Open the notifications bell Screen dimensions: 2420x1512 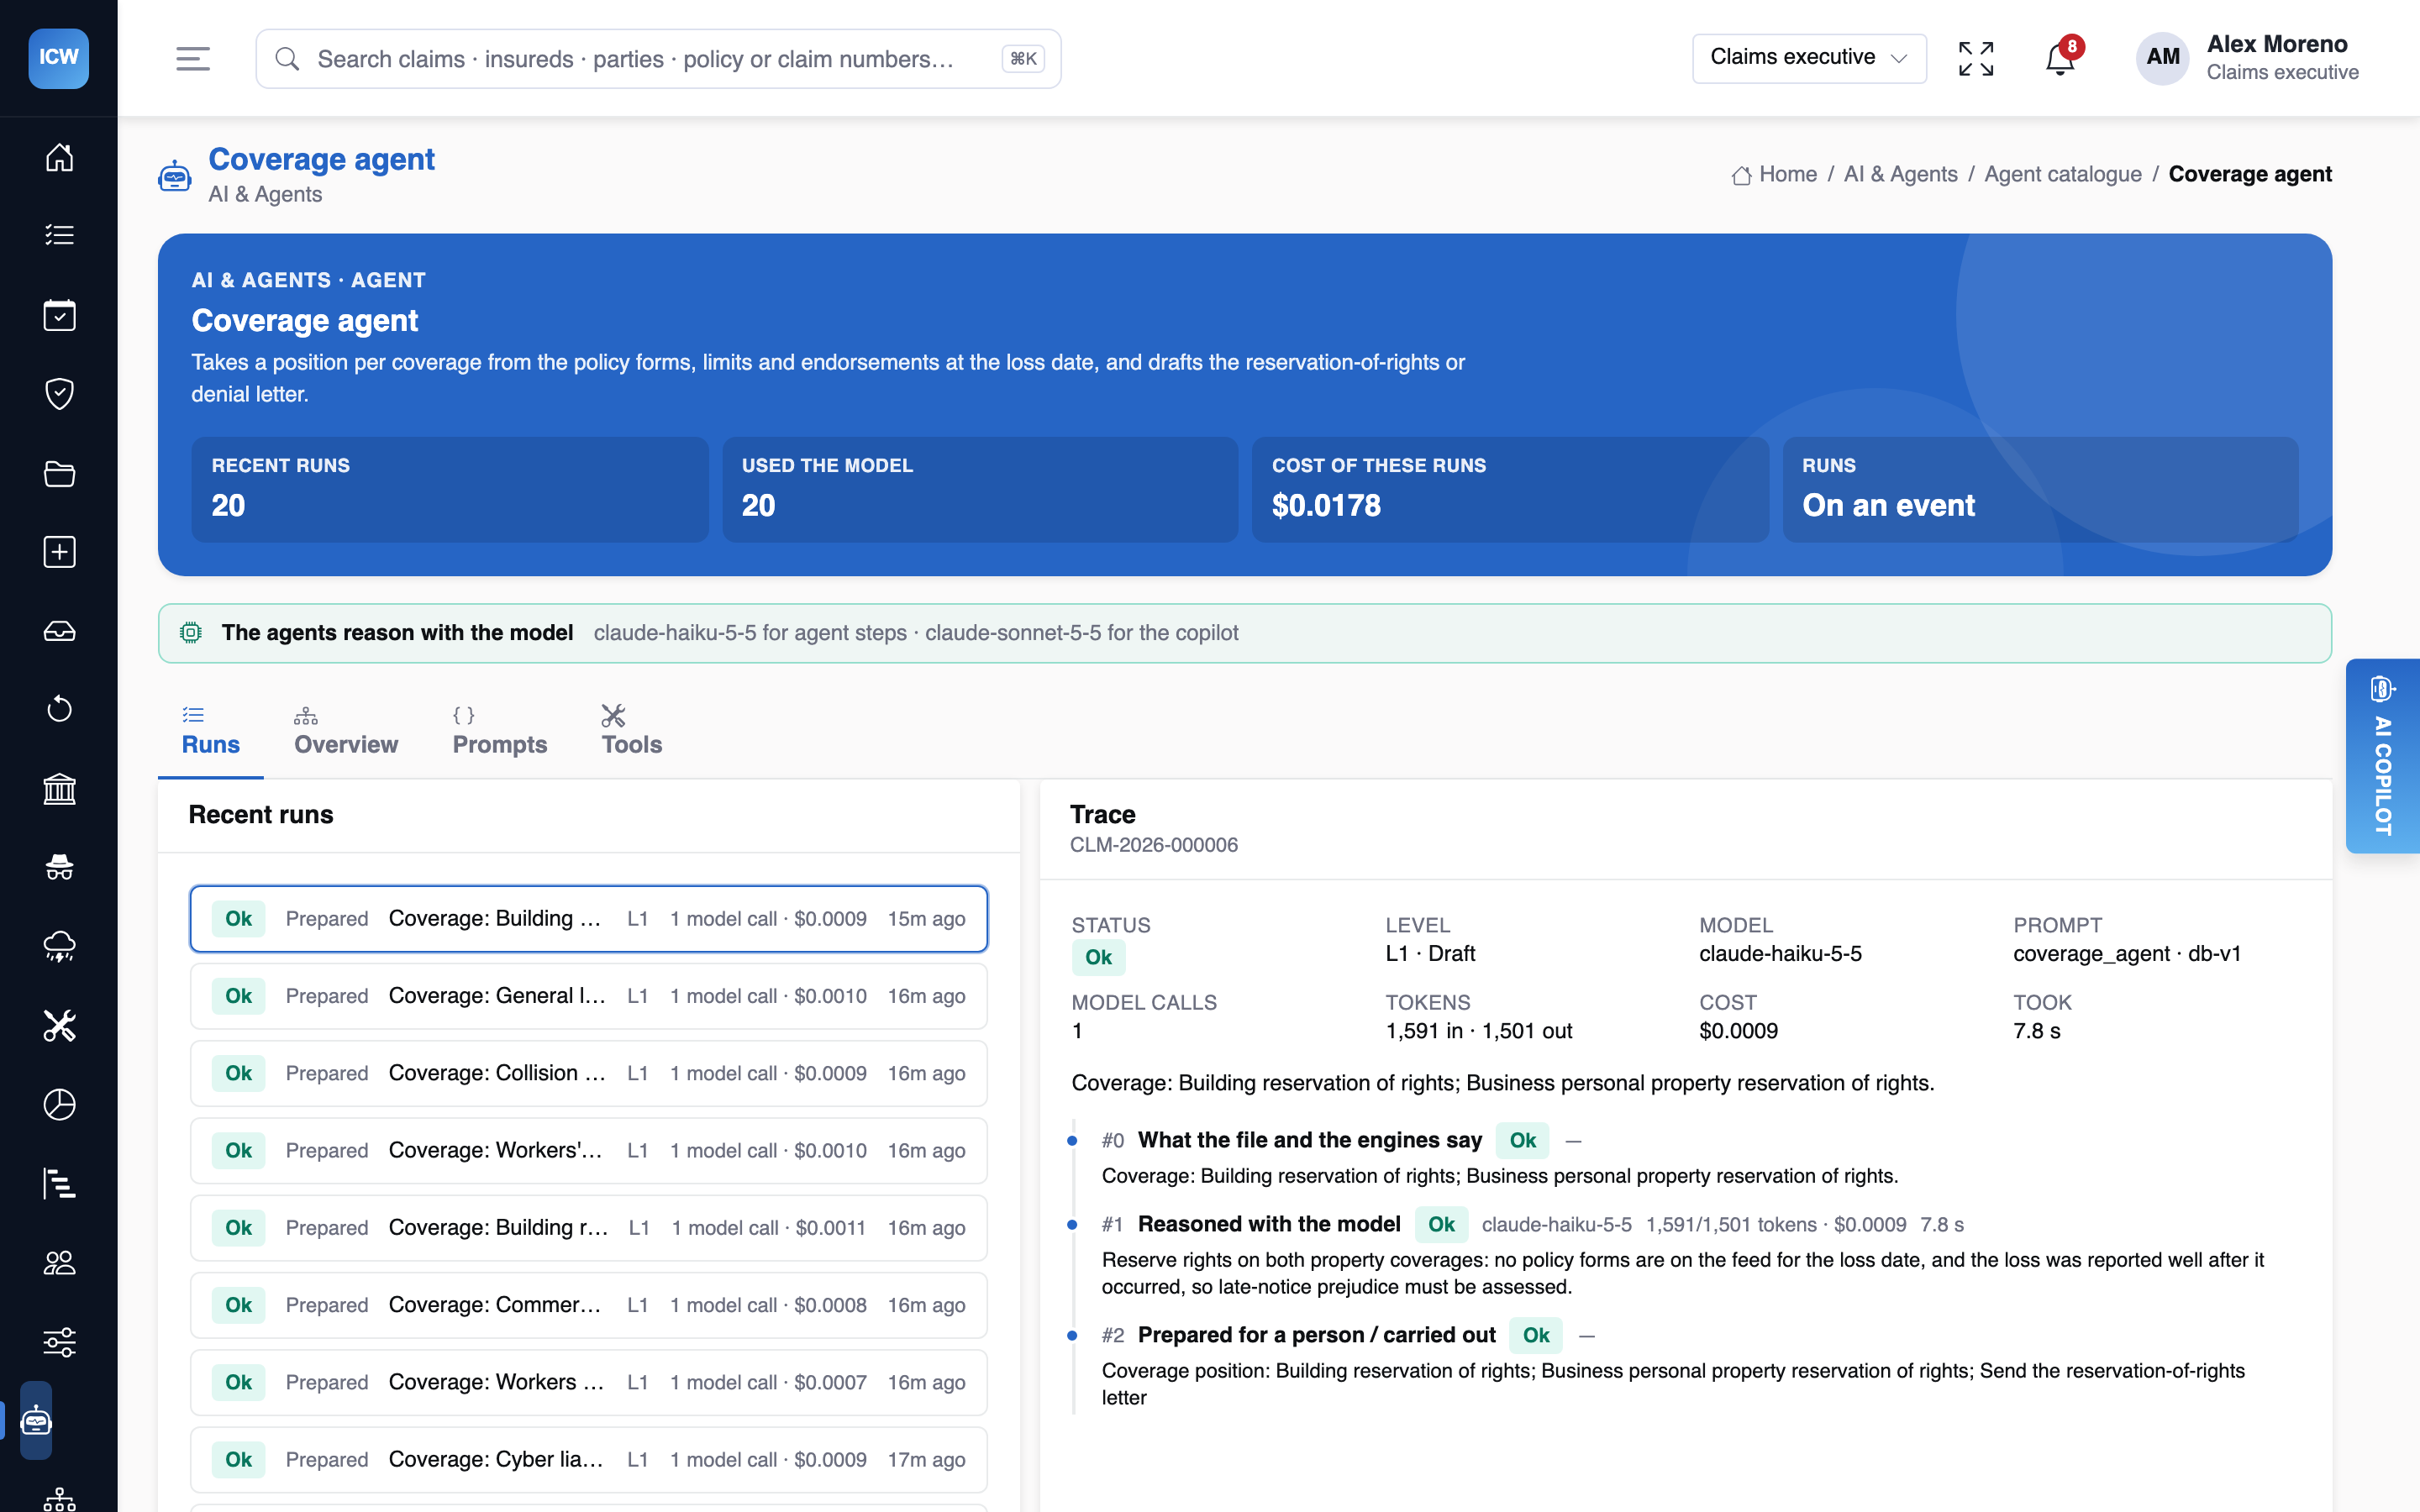click(x=2060, y=59)
